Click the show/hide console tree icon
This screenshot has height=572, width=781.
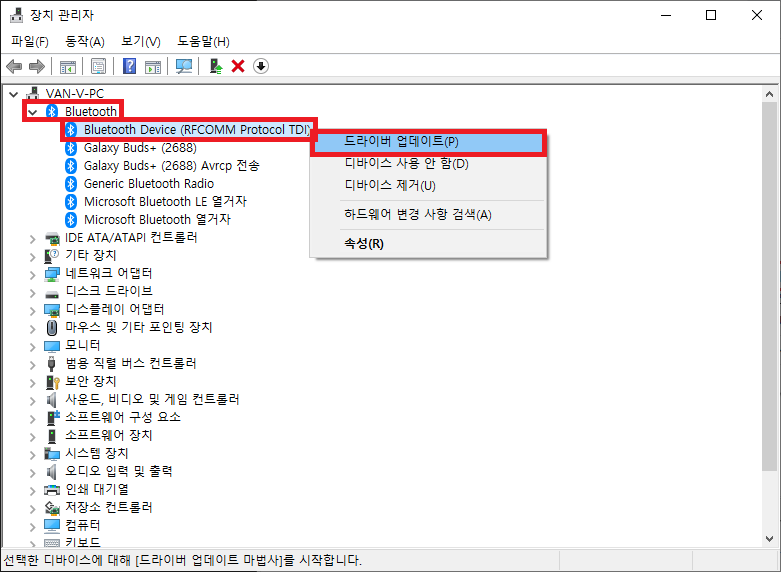pos(68,66)
